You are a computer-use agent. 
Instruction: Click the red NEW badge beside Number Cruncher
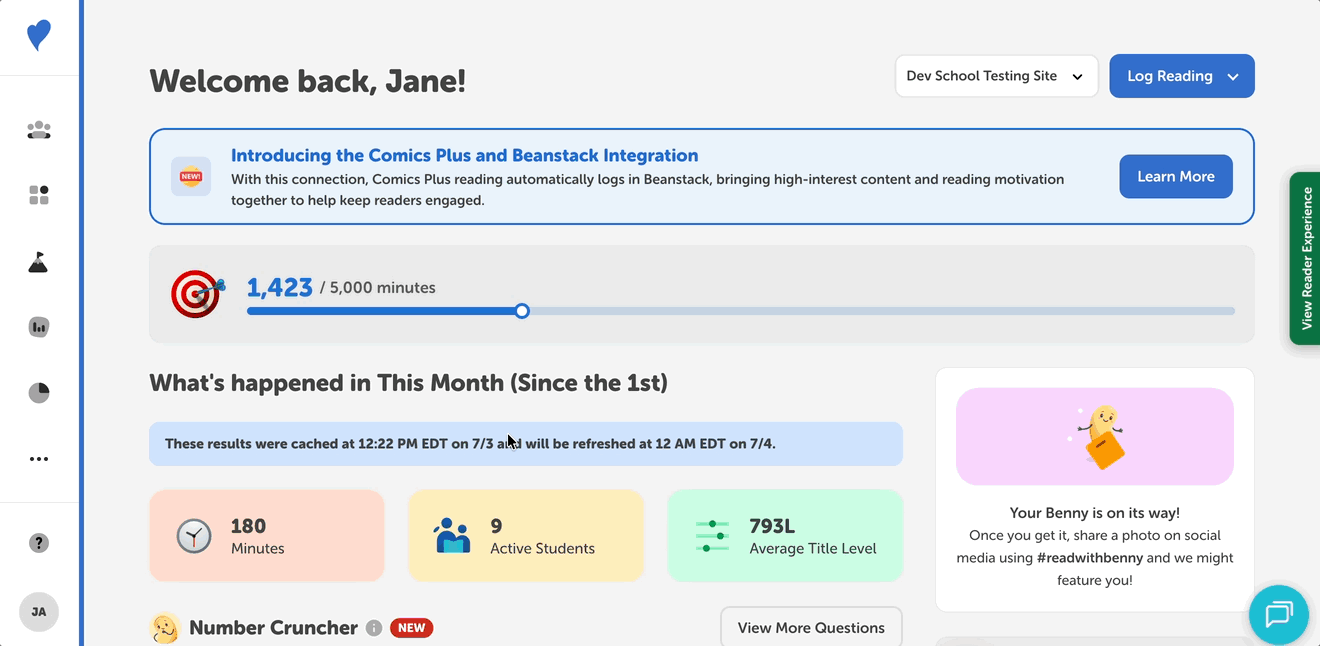pyautogui.click(x=411, y=628)
